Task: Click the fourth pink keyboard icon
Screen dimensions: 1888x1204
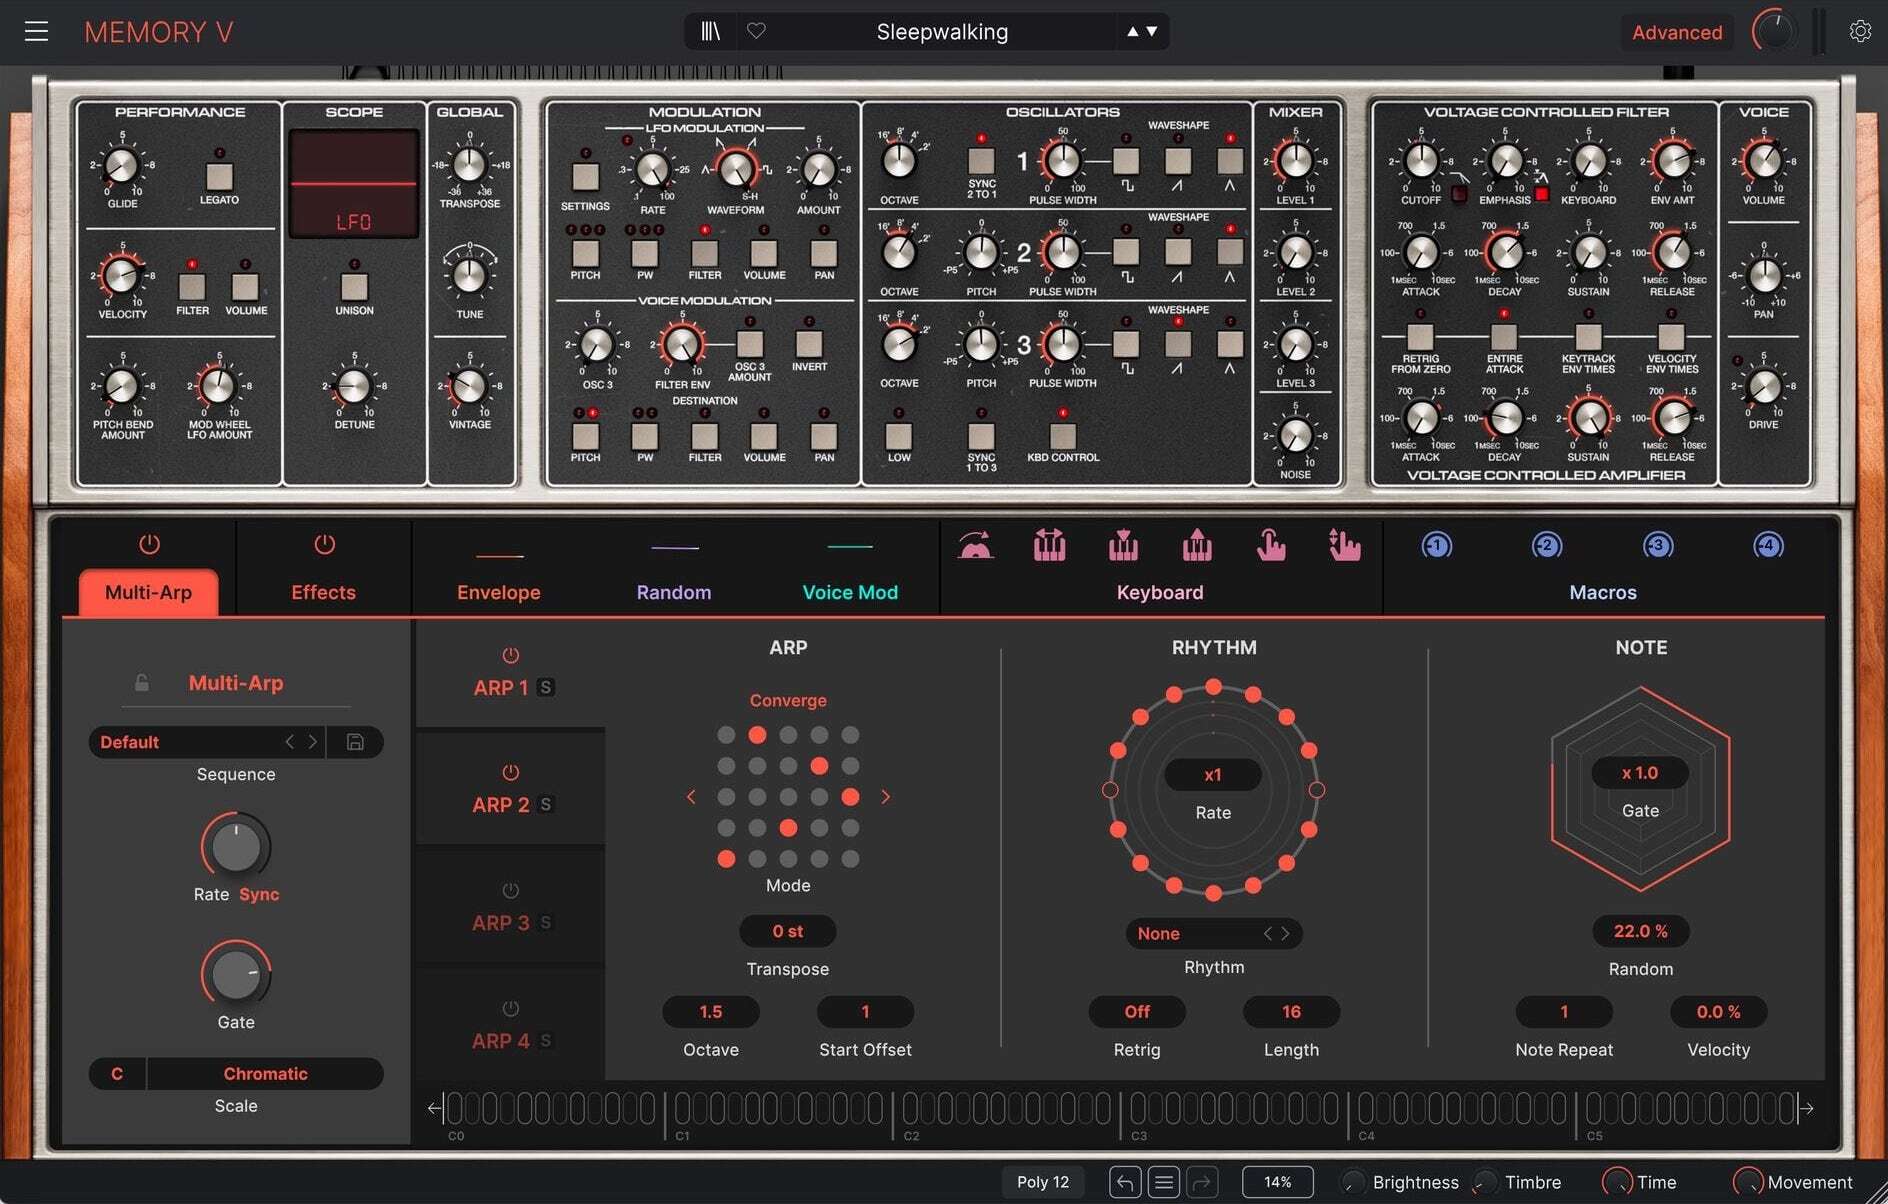Action: point(1197,545)
